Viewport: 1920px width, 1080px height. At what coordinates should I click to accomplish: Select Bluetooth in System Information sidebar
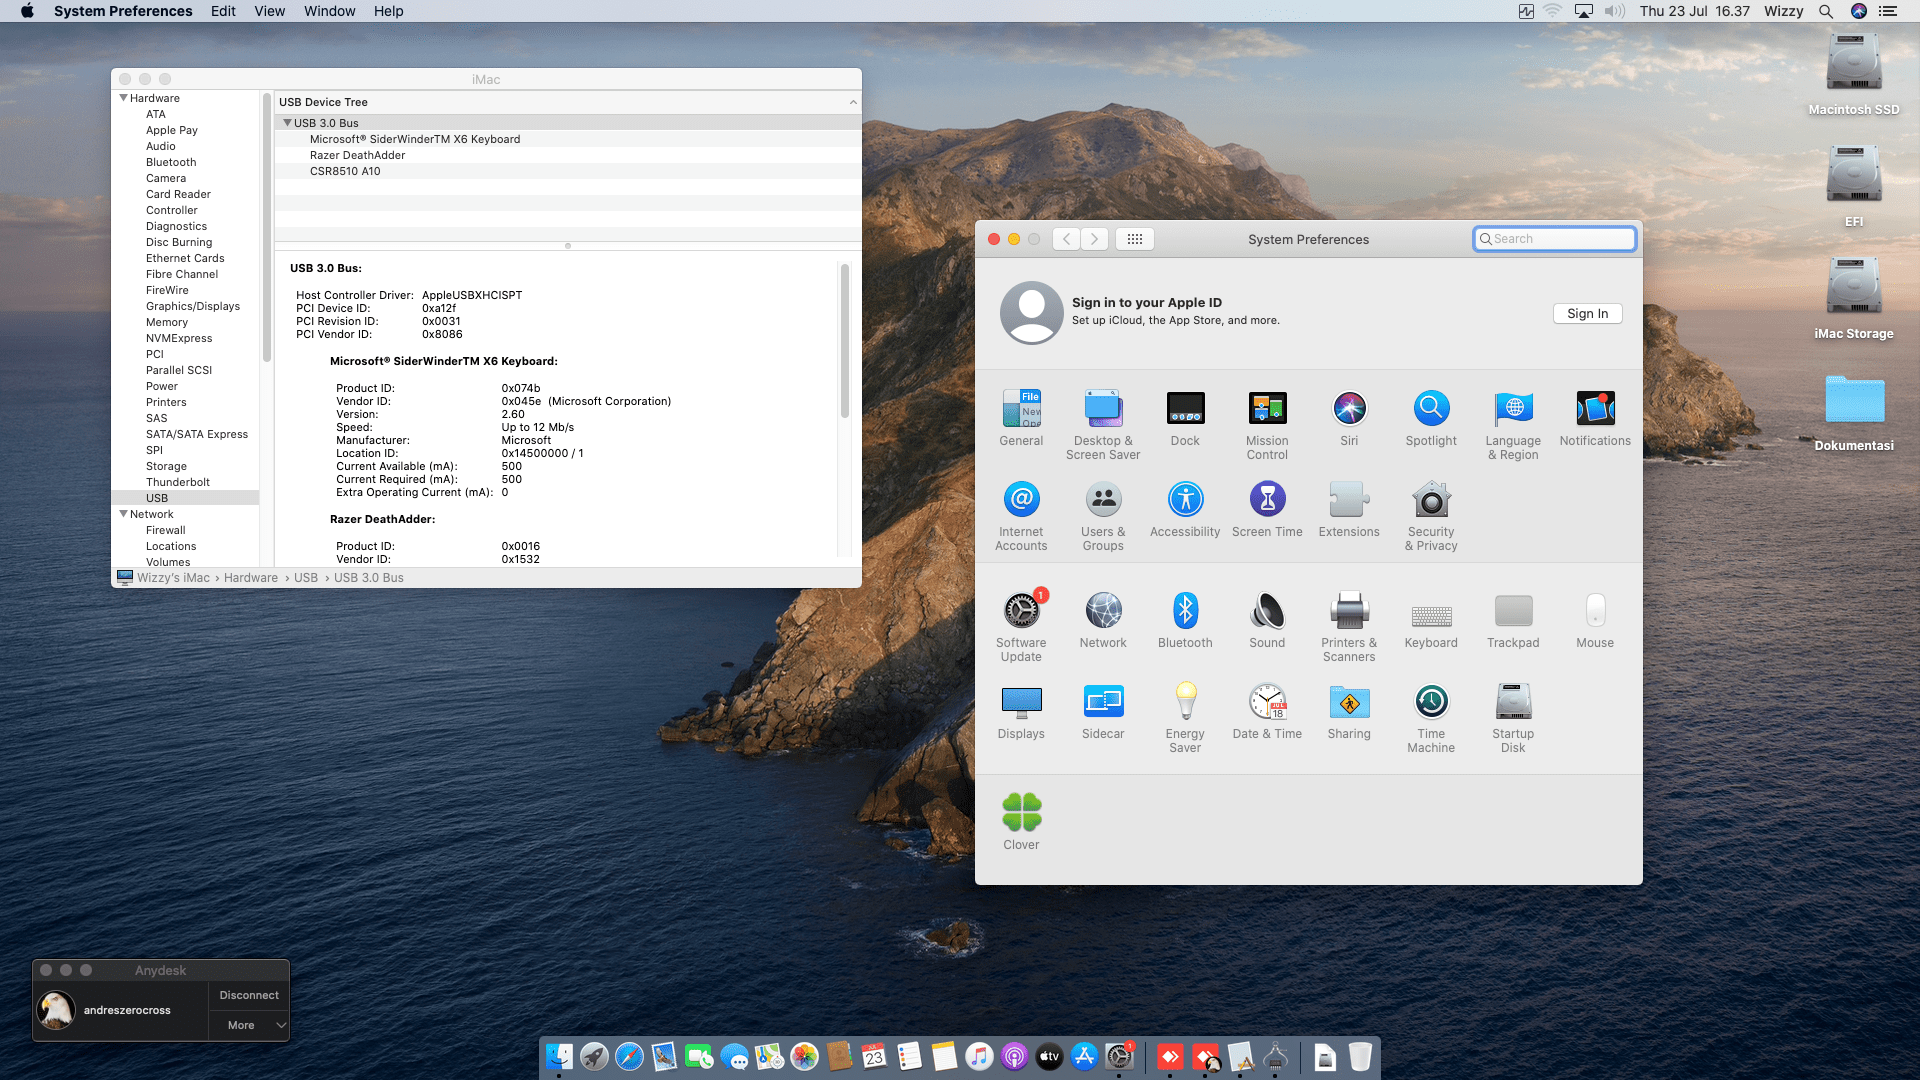click(x=171, y=162)
